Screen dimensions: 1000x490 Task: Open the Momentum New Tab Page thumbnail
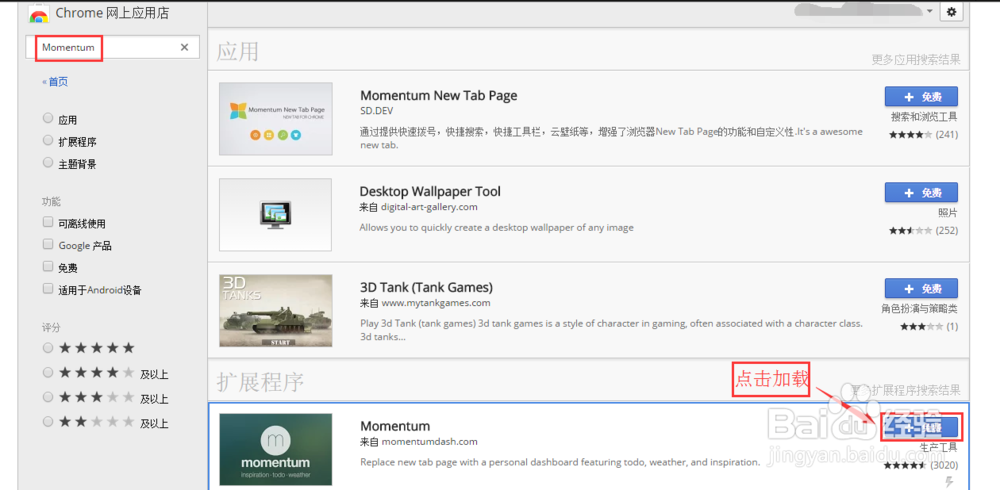click(276, 119)
